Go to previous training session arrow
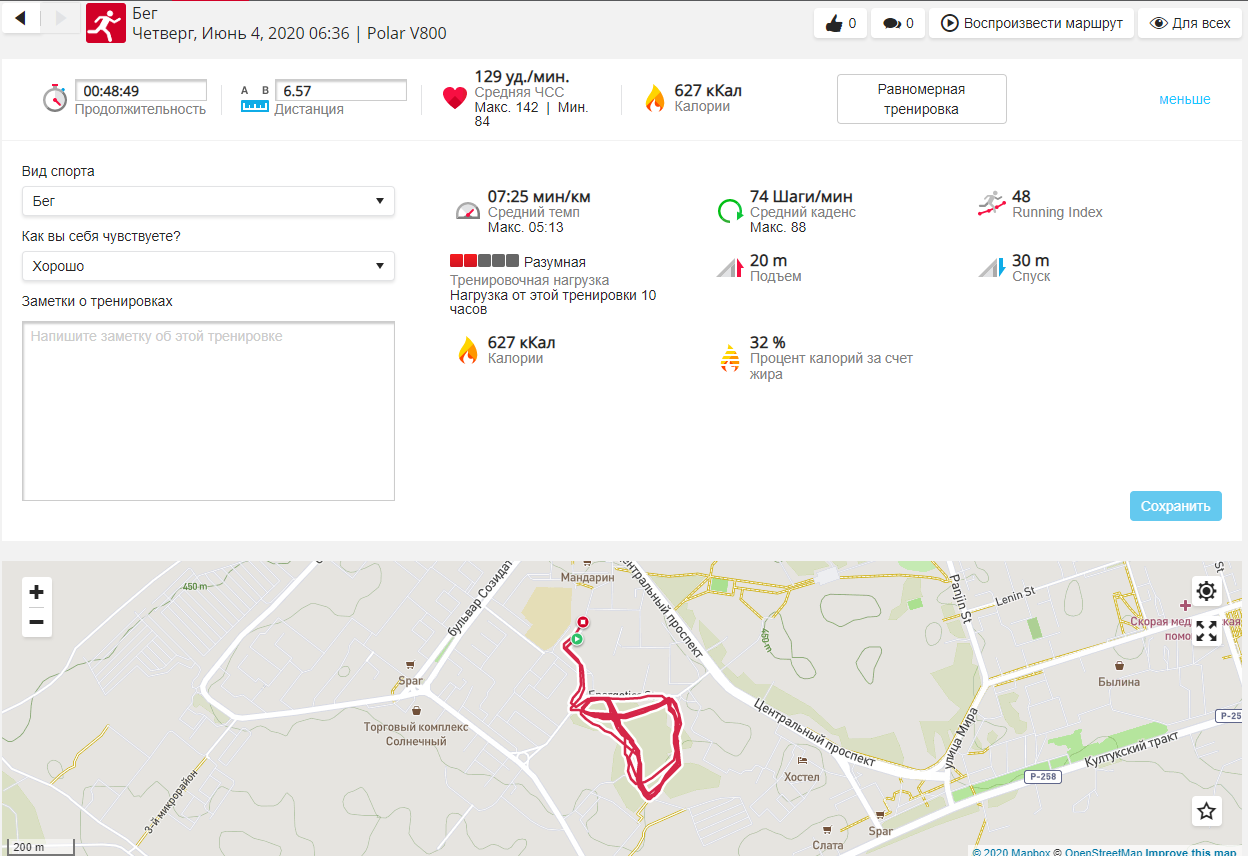Image resolution: width=1248 pixels, height=856 pixels. 21,18
